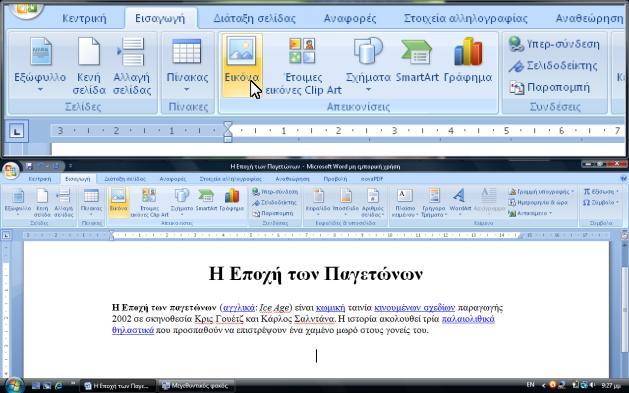Toggle the tab stop selector left of ruler
629x393 pixels.
(x=6, y=236)
